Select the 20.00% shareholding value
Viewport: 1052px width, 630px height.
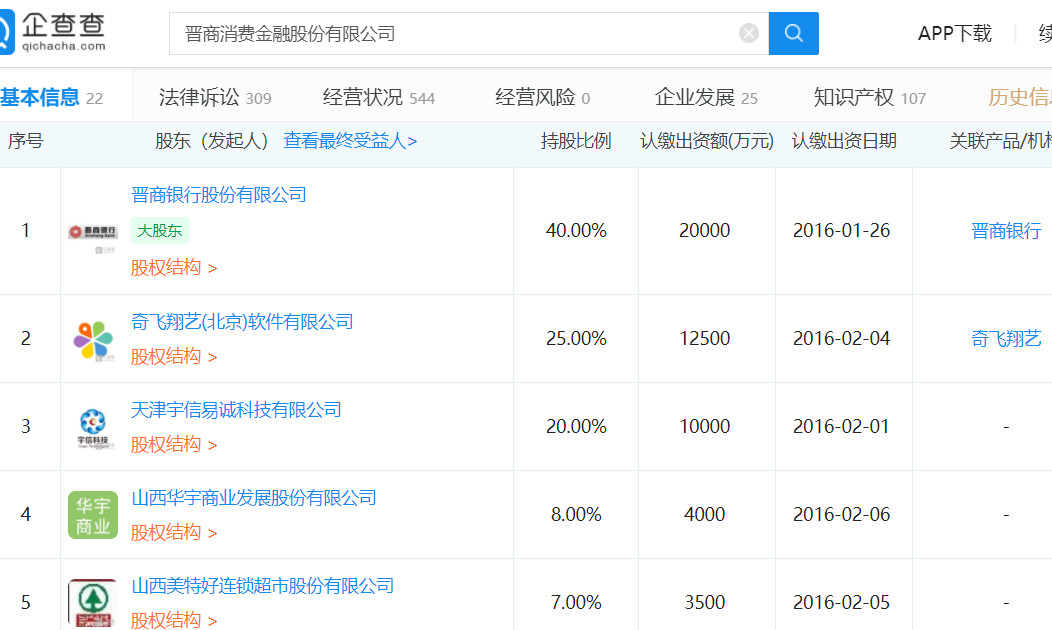pyautogui.click(x=576, y=427)
